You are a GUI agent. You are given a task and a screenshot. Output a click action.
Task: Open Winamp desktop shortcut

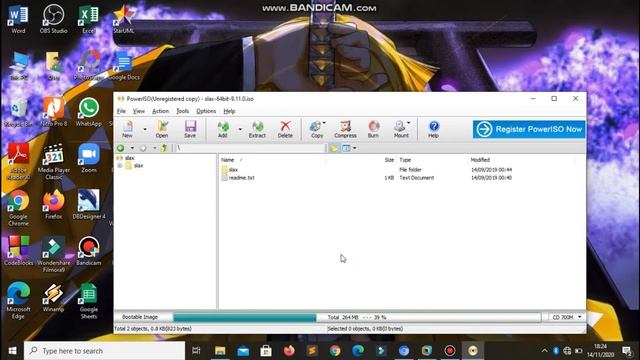pyautogui.click(x=53, y=298)
